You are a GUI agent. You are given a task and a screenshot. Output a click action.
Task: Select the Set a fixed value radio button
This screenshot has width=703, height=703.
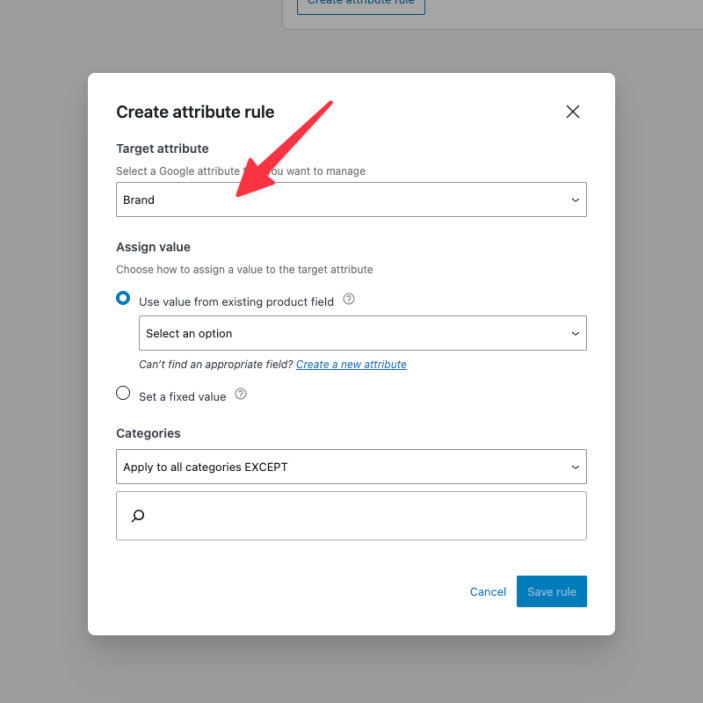tap(123, 393)
